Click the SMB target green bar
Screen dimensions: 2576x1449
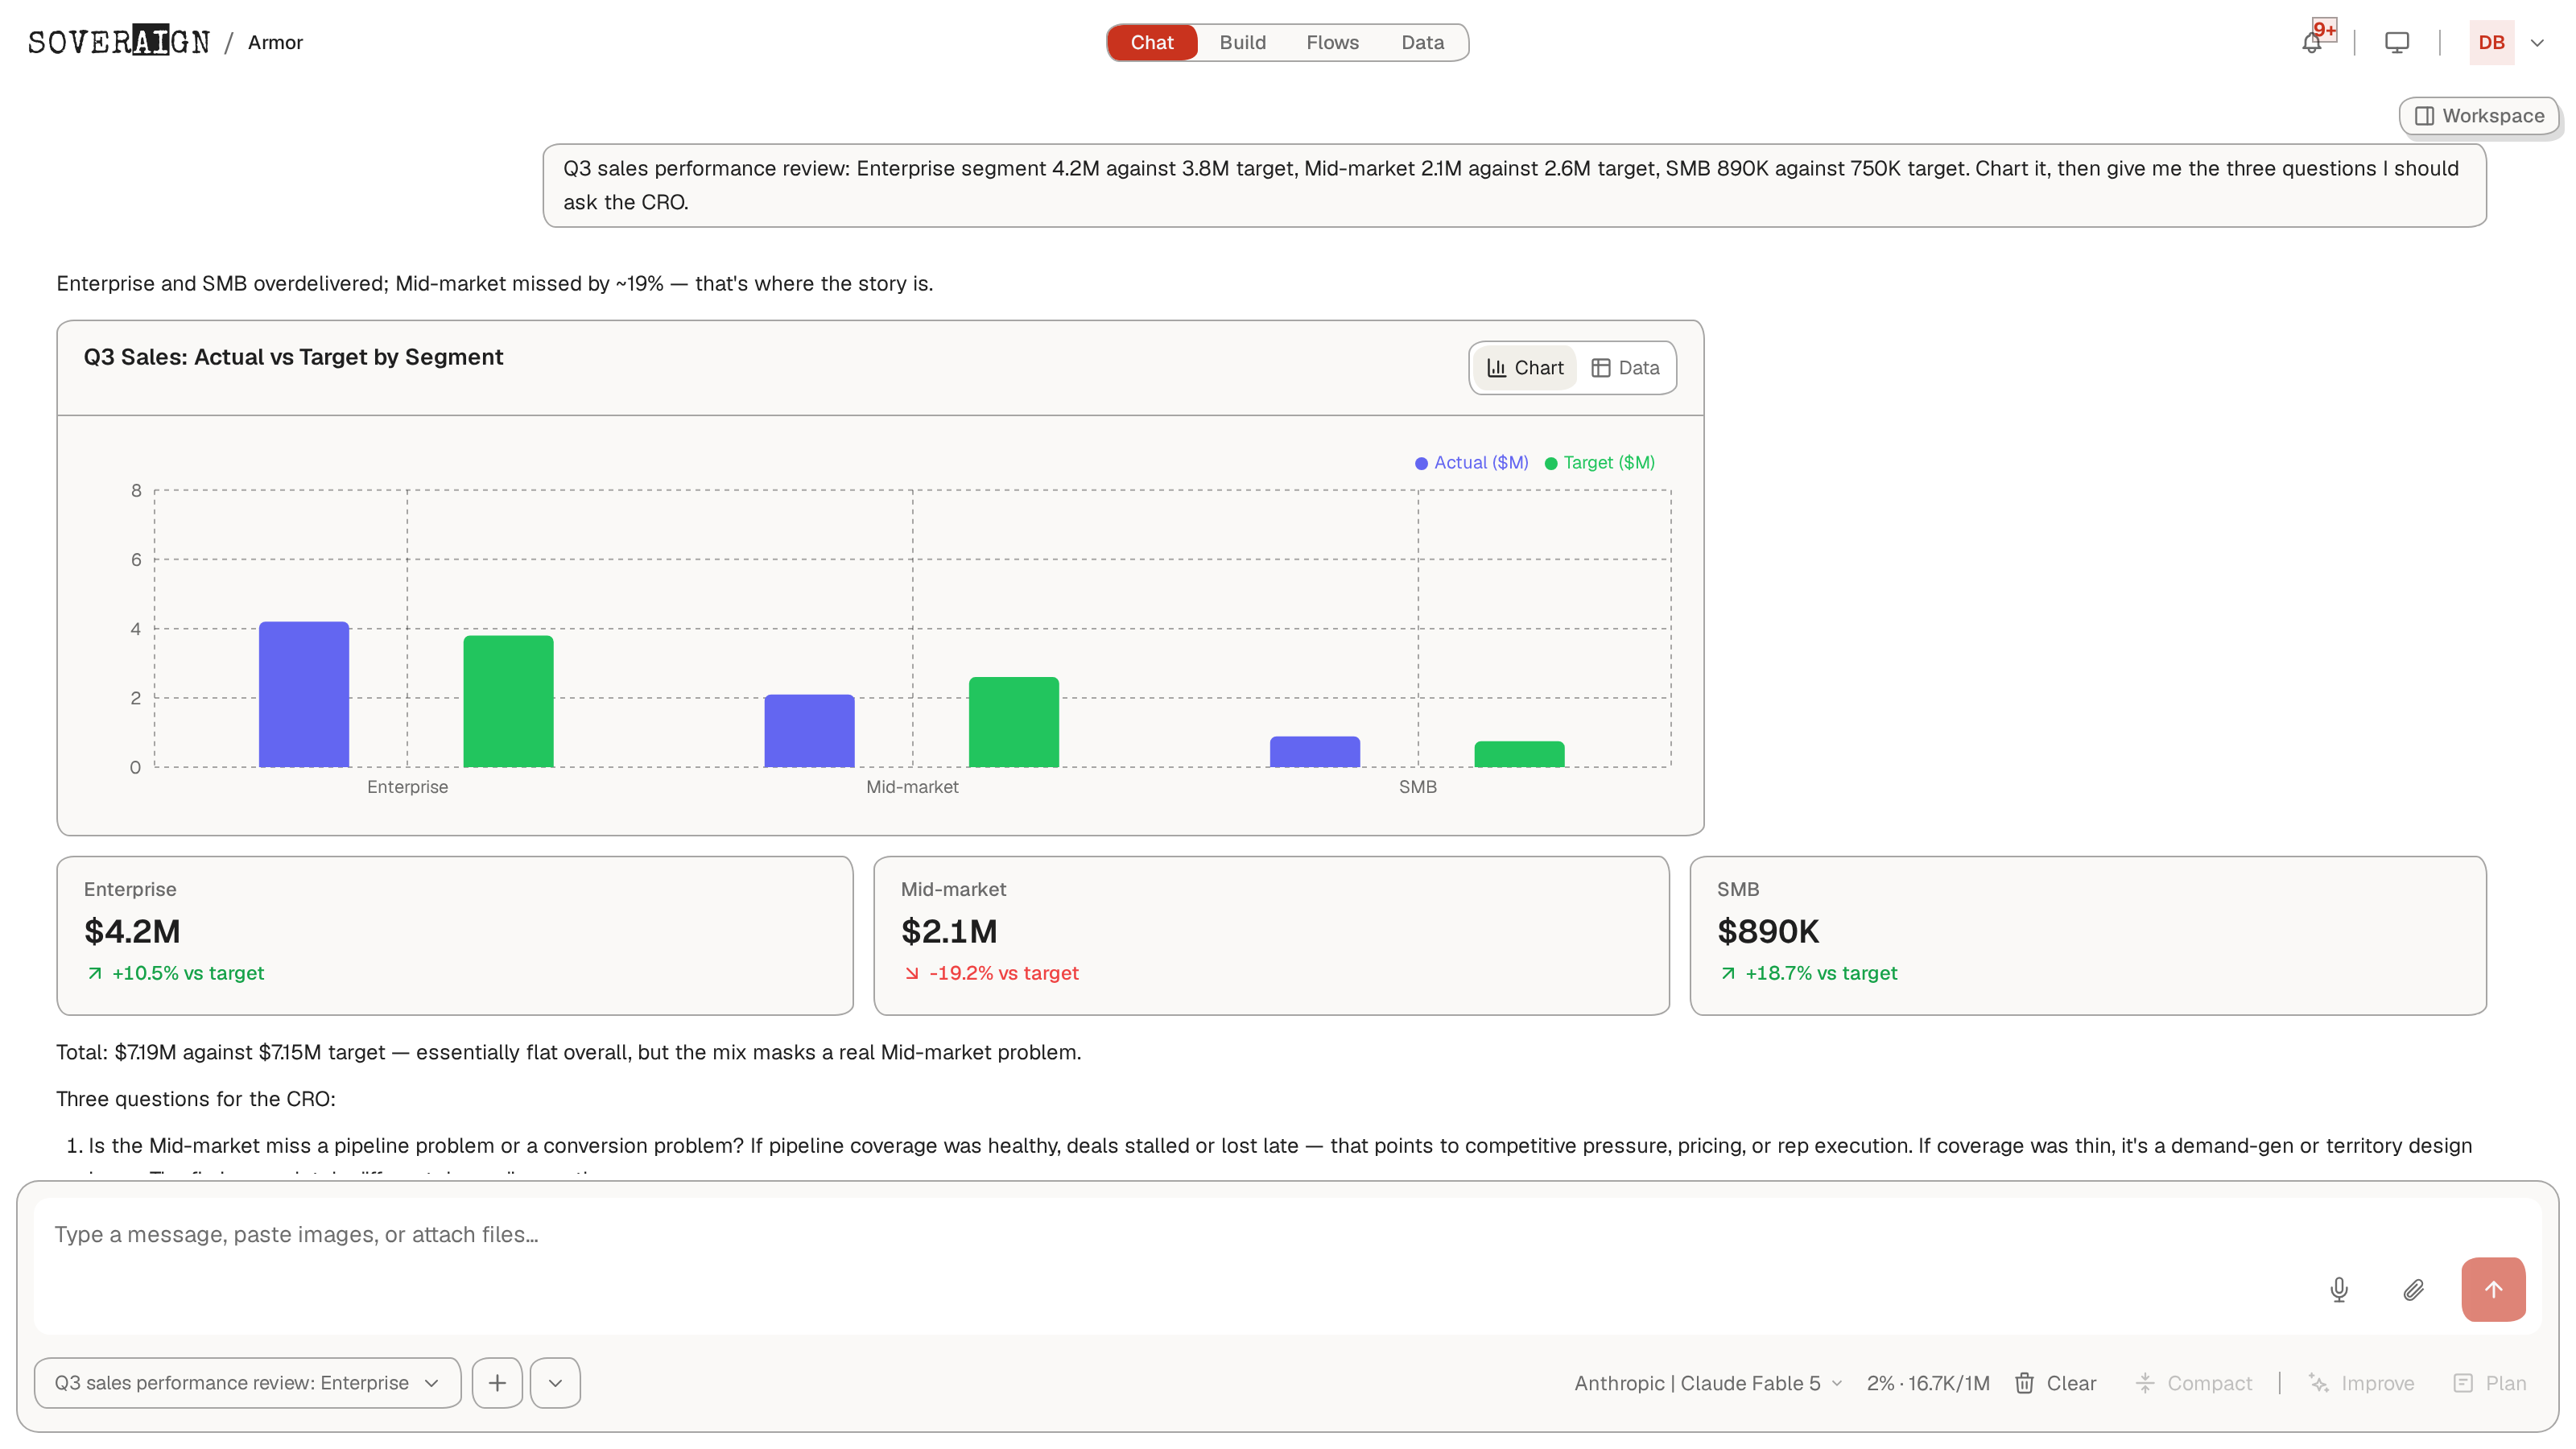tap(1519, 754)
